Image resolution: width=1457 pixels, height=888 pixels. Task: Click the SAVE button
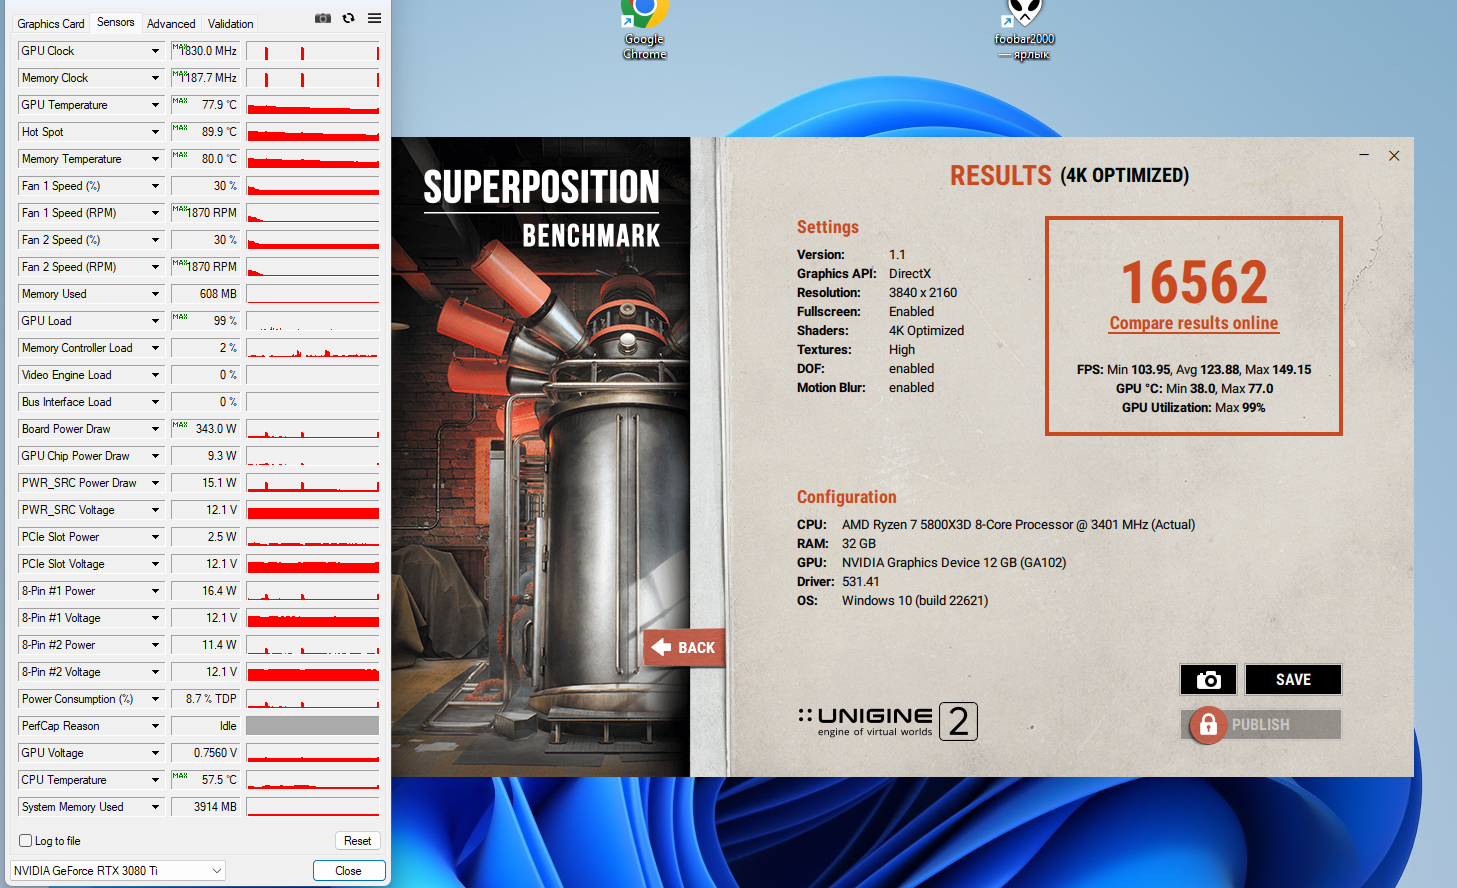pyautogui.click(x=1293, y=680)
